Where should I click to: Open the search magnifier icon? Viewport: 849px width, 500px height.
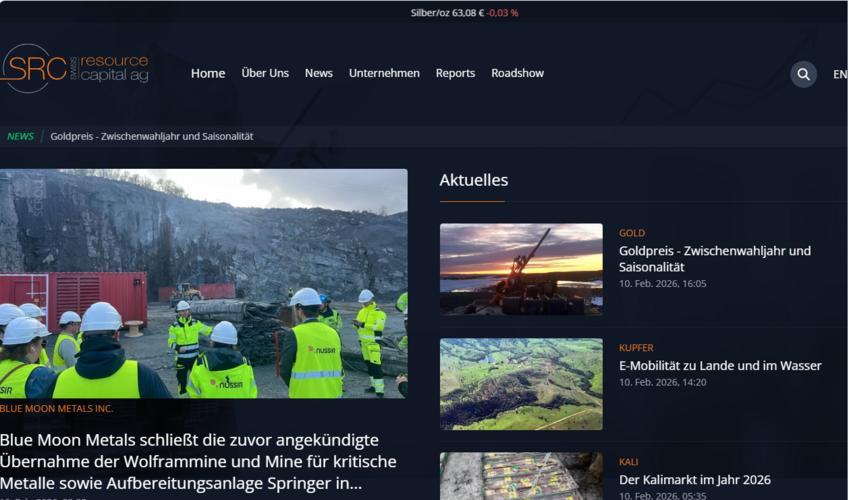click(x=804, y=74)
